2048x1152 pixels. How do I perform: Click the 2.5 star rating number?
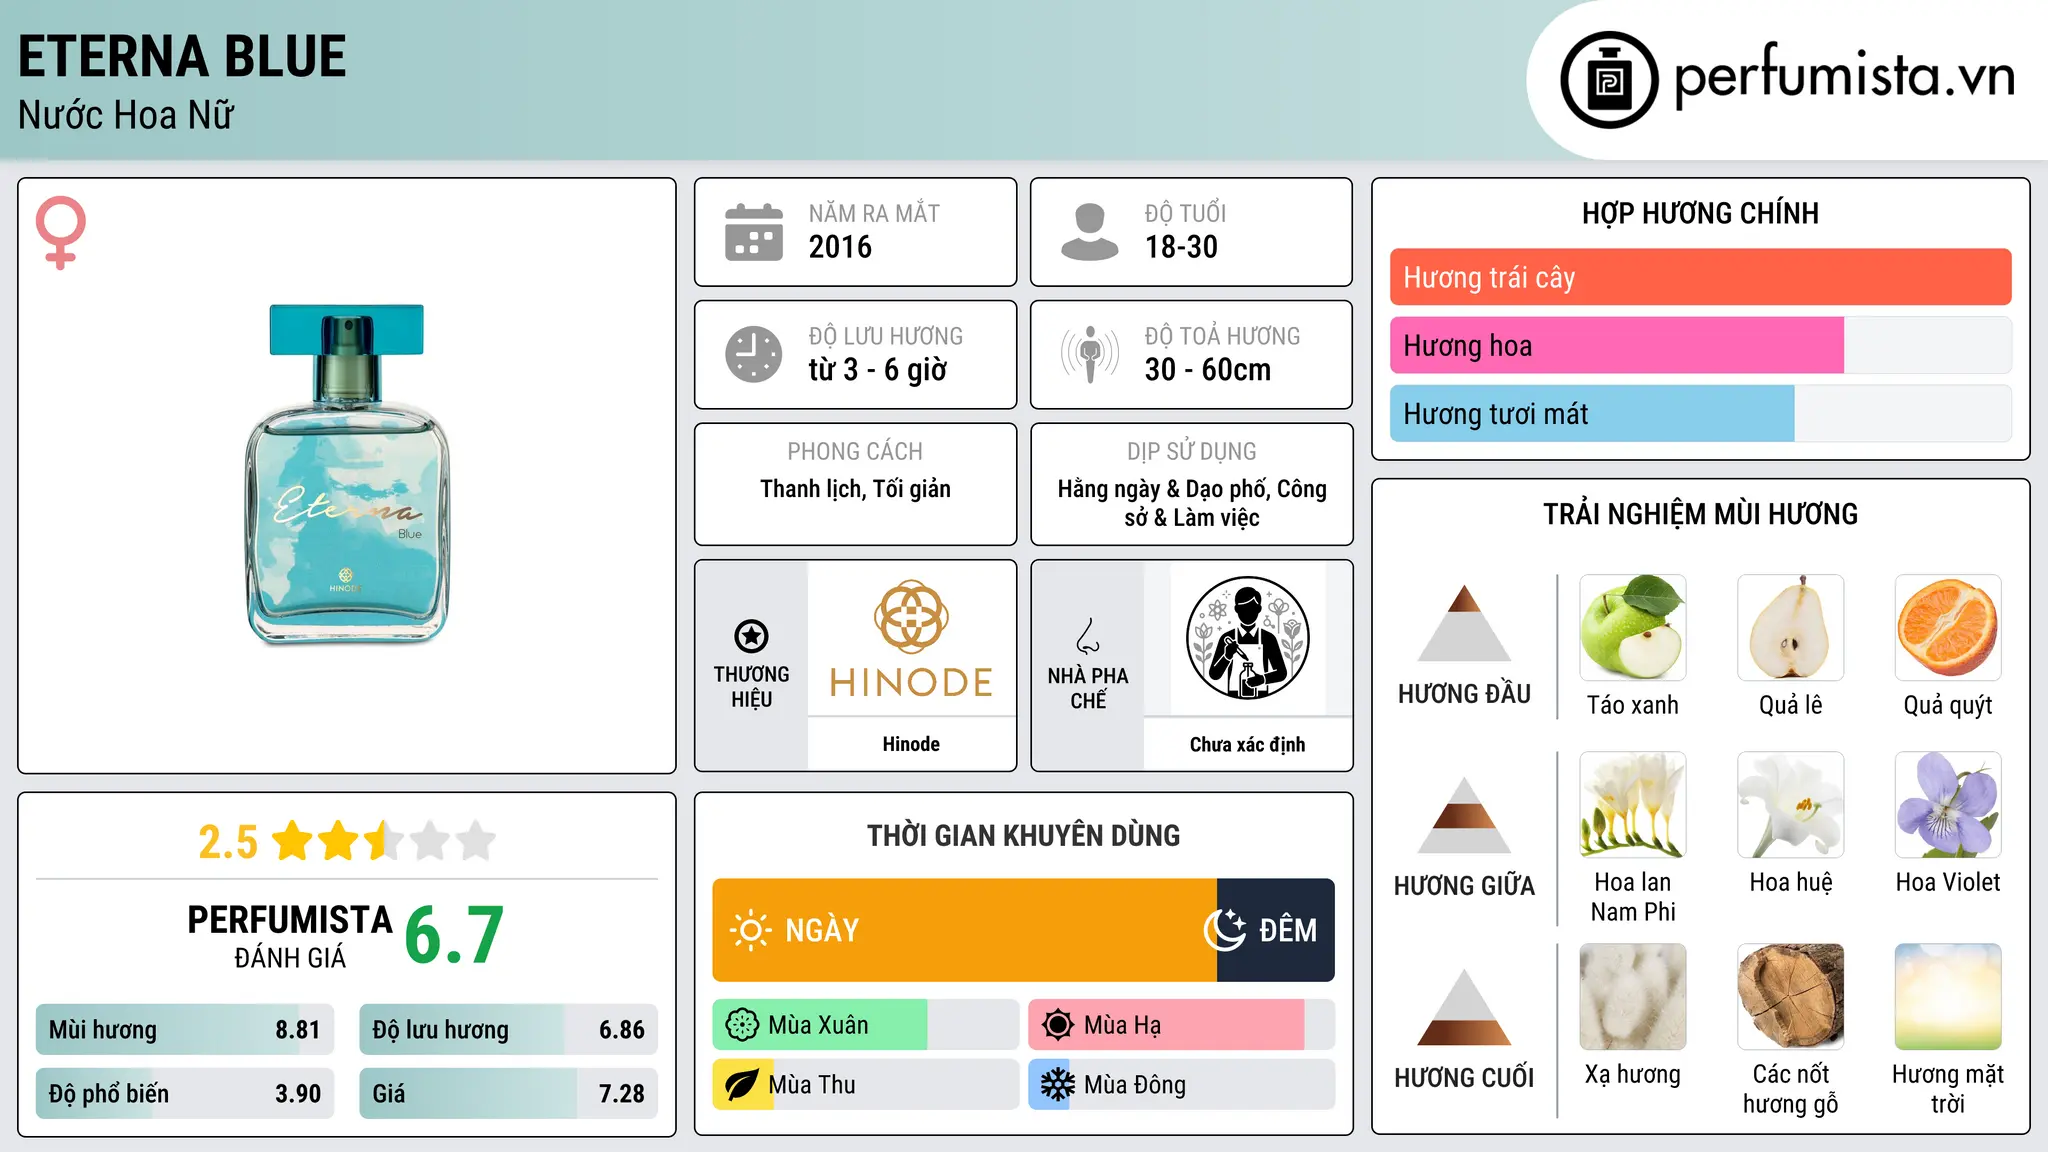click(x=228, y=842)
